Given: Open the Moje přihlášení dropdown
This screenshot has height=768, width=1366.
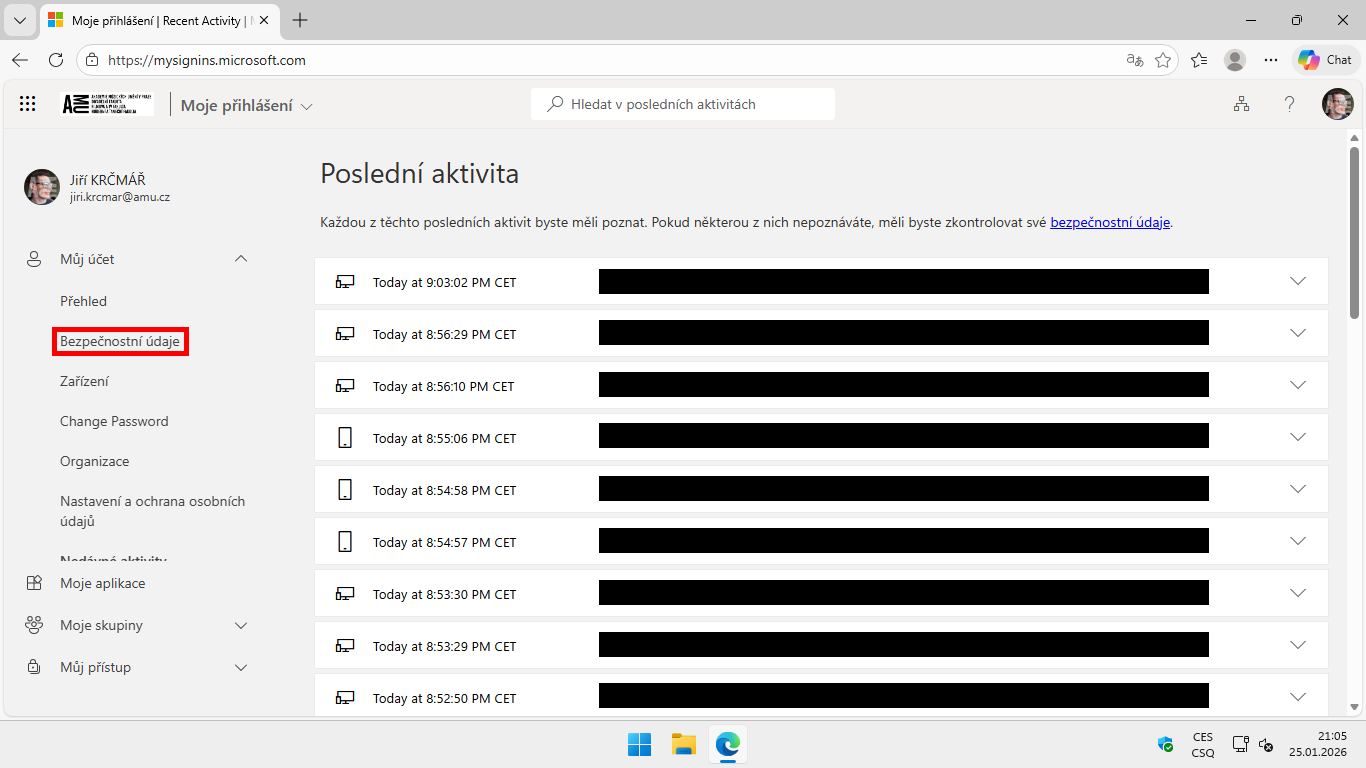Looking at the screenshot, I should (307, 104).
